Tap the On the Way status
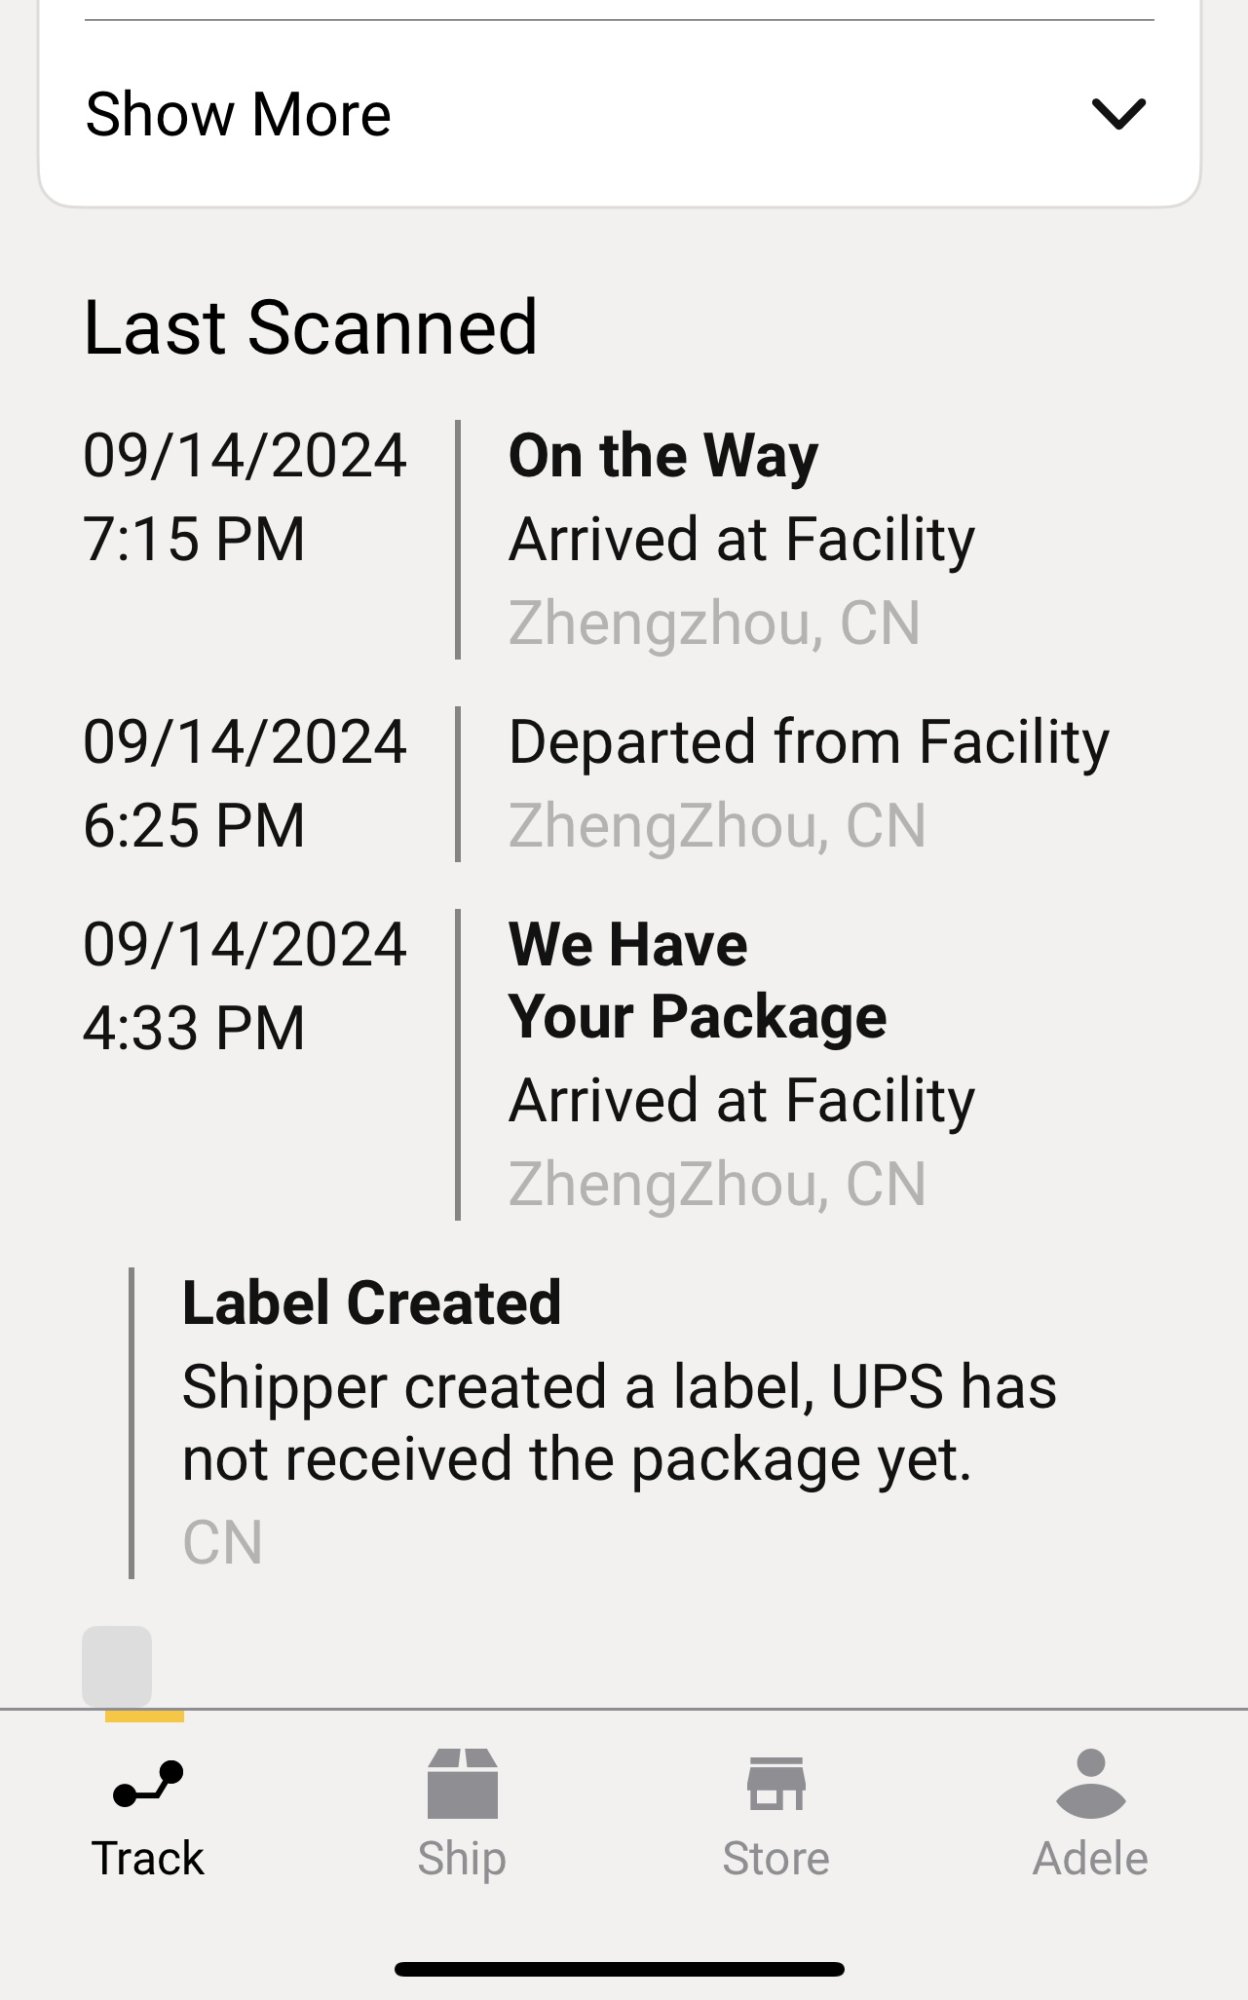 [x=663, y=456]
